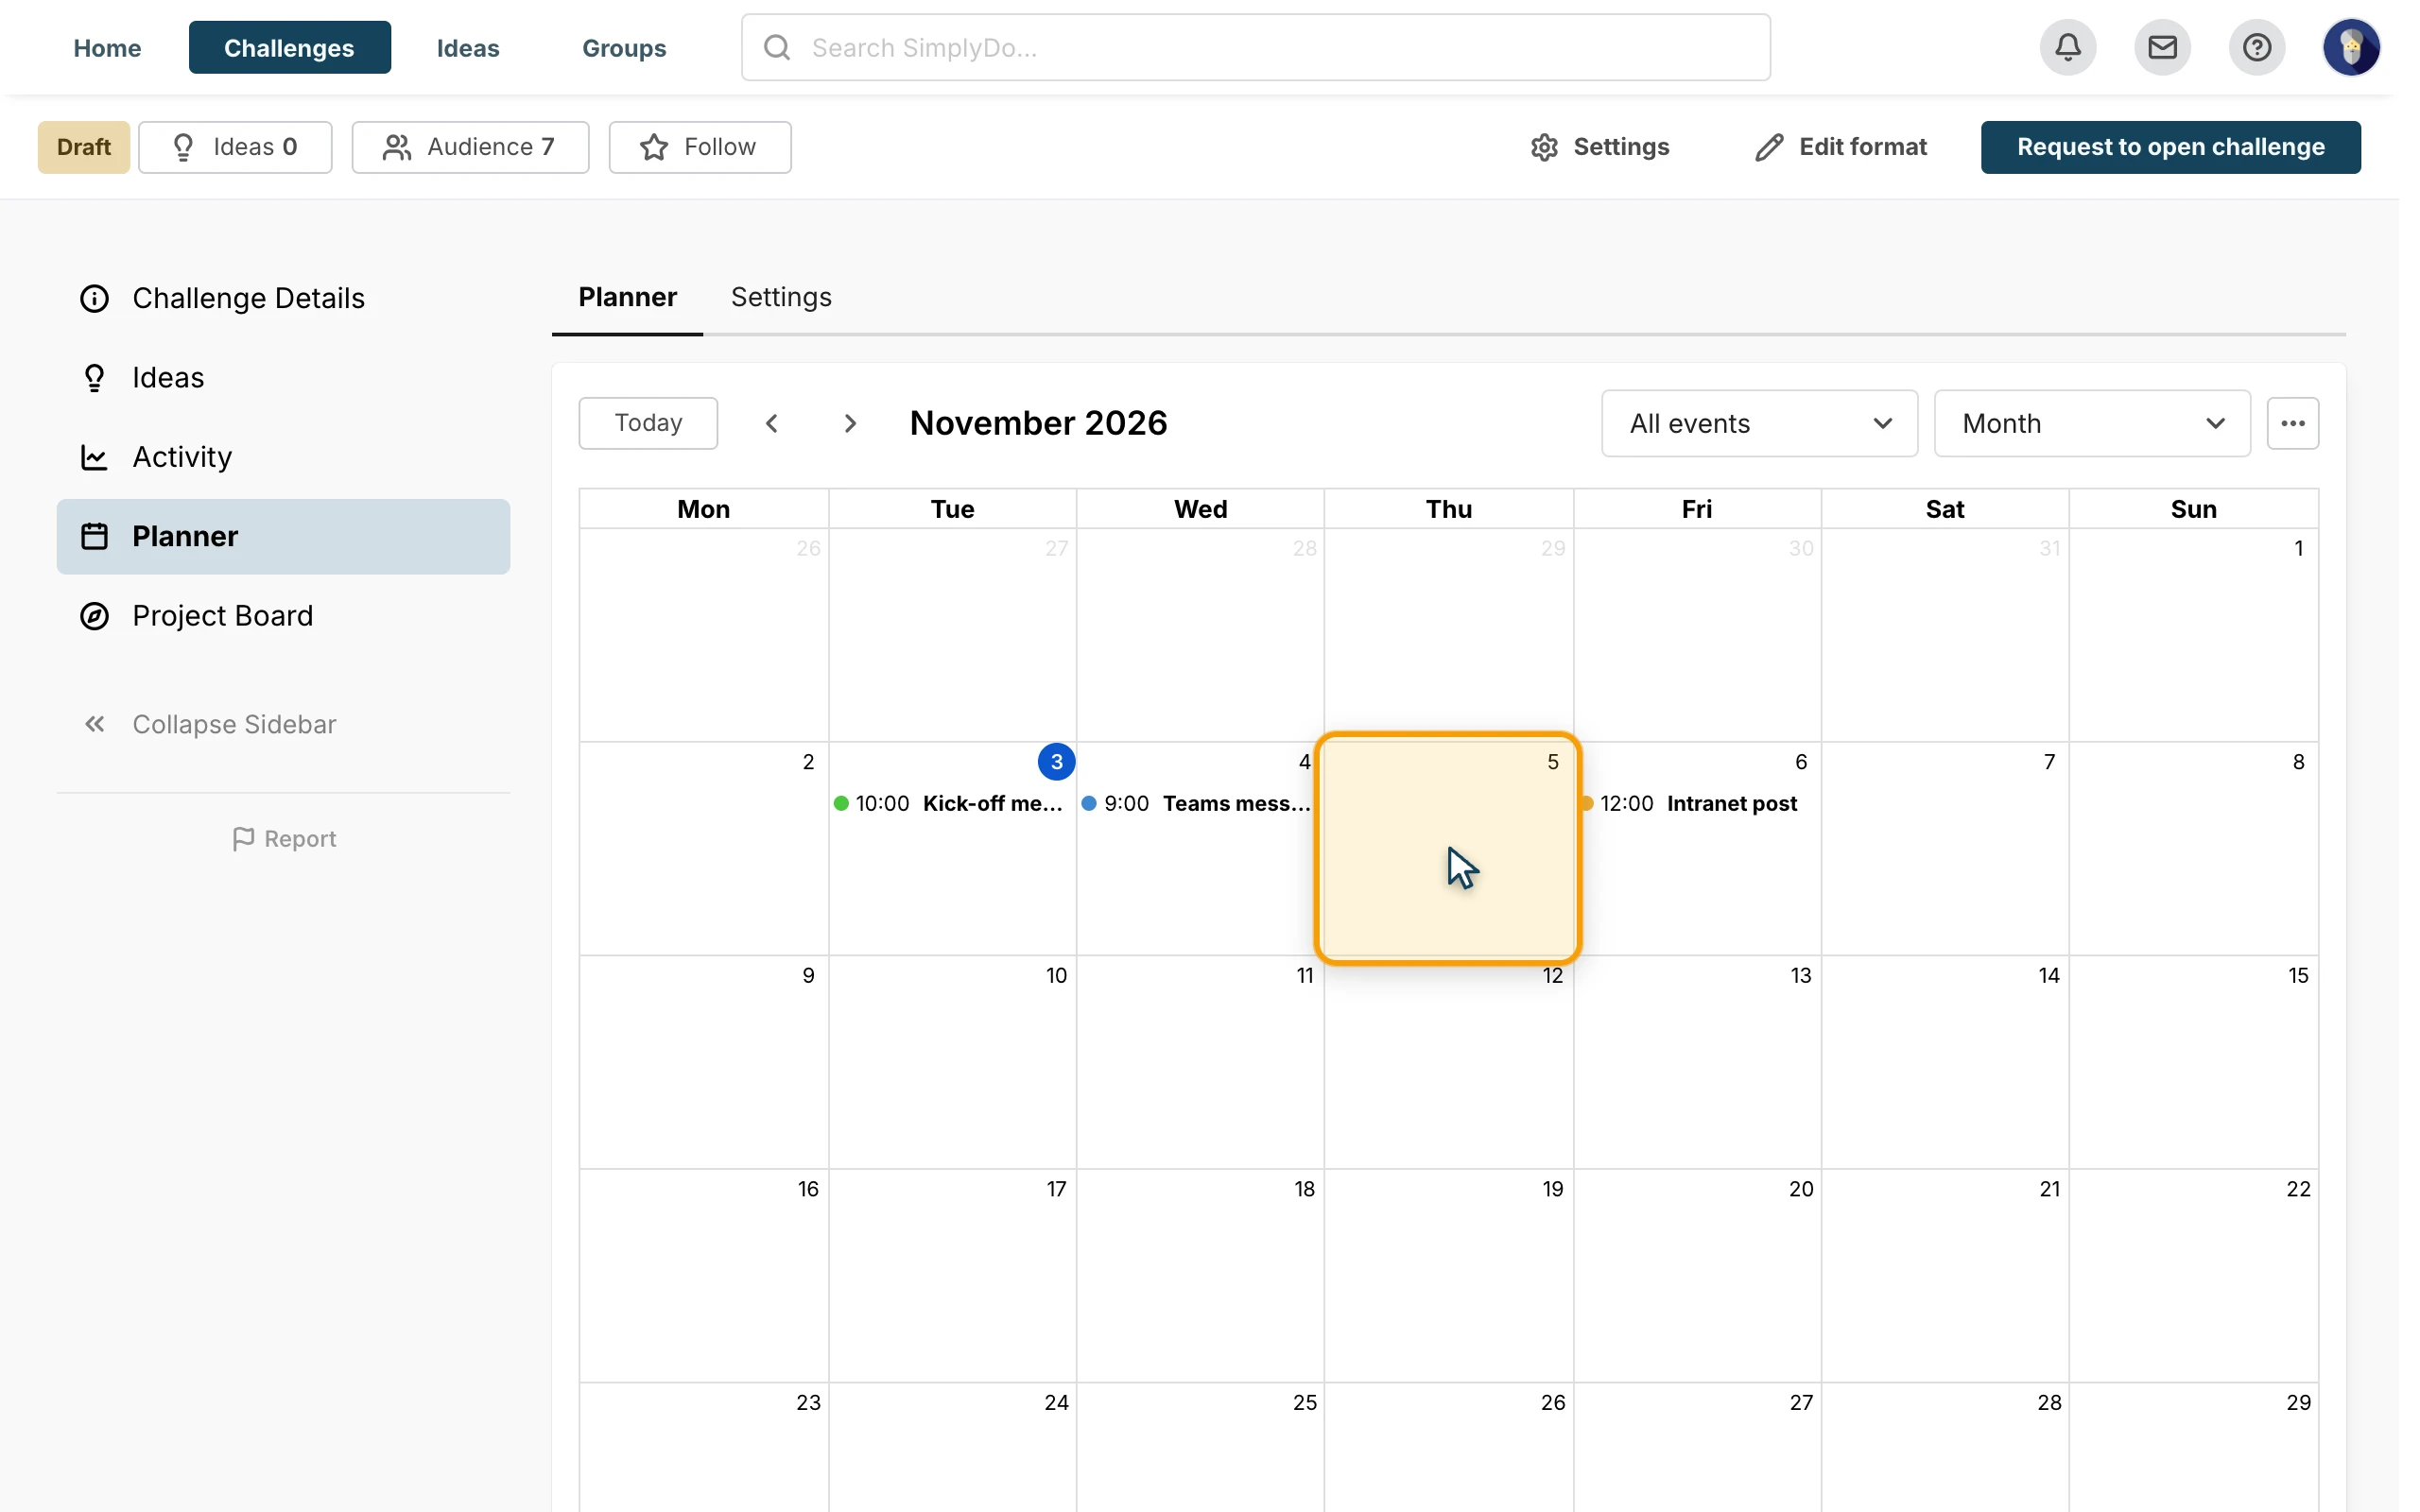Screen dimensions: 2420x1512
Task: Expand the Month view dropdown
Action: pyautogui.click(x=2092, y=424)
